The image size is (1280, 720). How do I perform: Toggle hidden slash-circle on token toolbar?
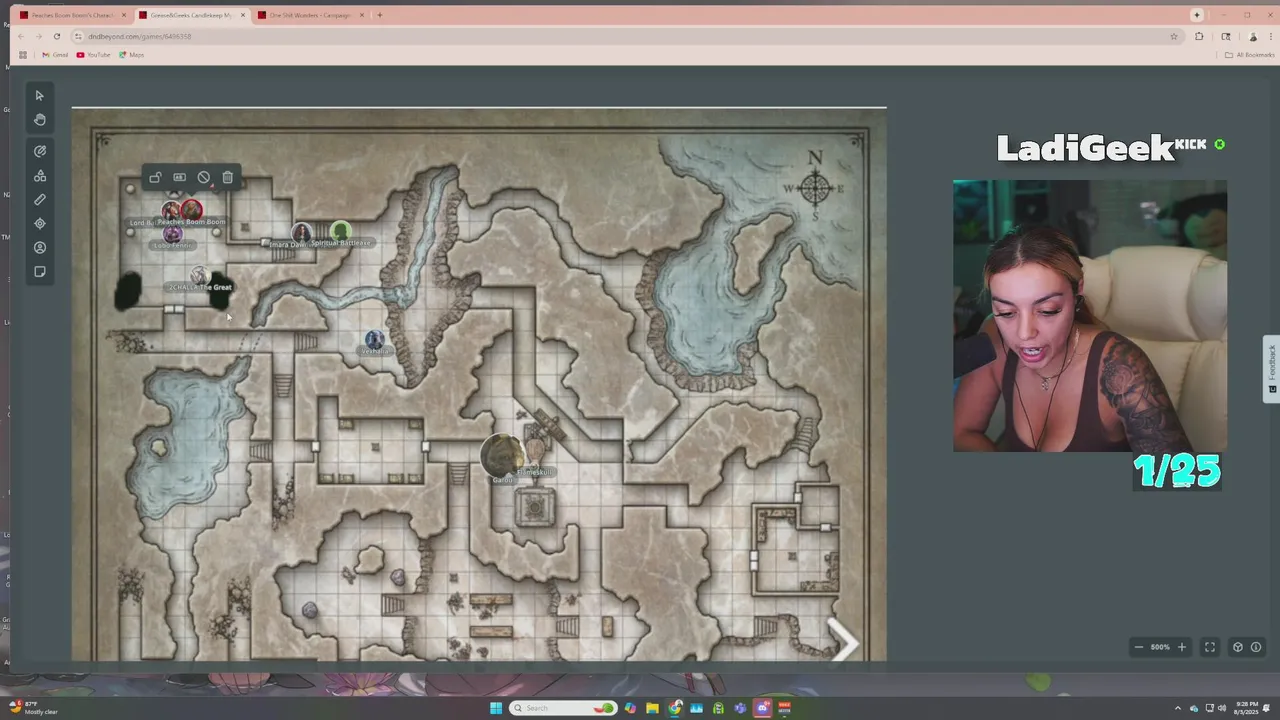tap(203, 178)
